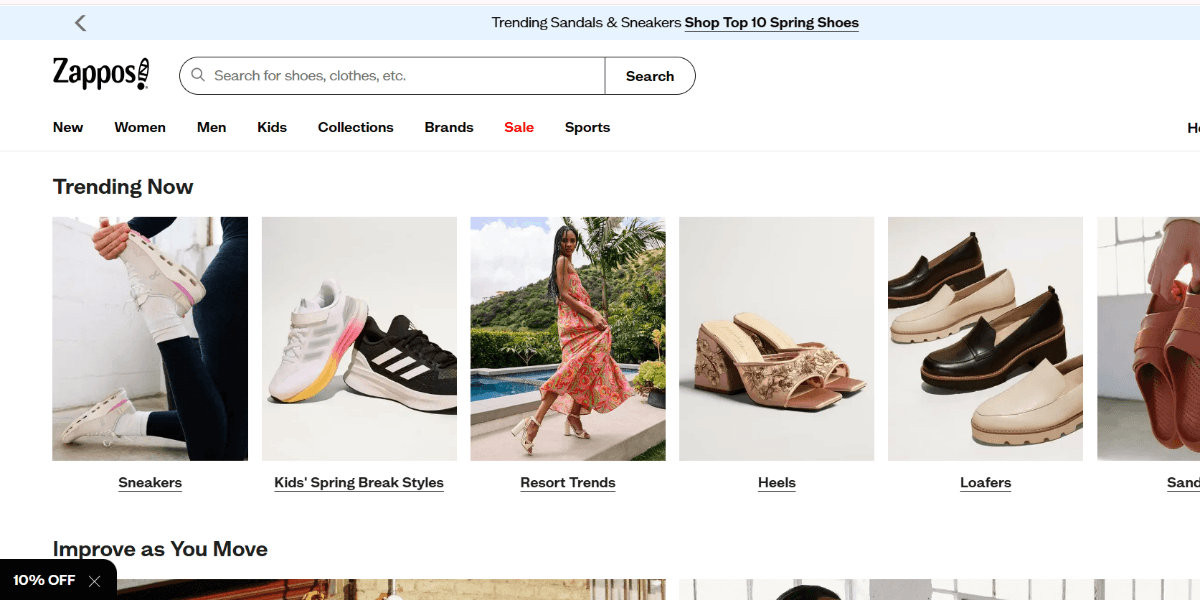Click the back chevron above the banner

click(80, 21)
